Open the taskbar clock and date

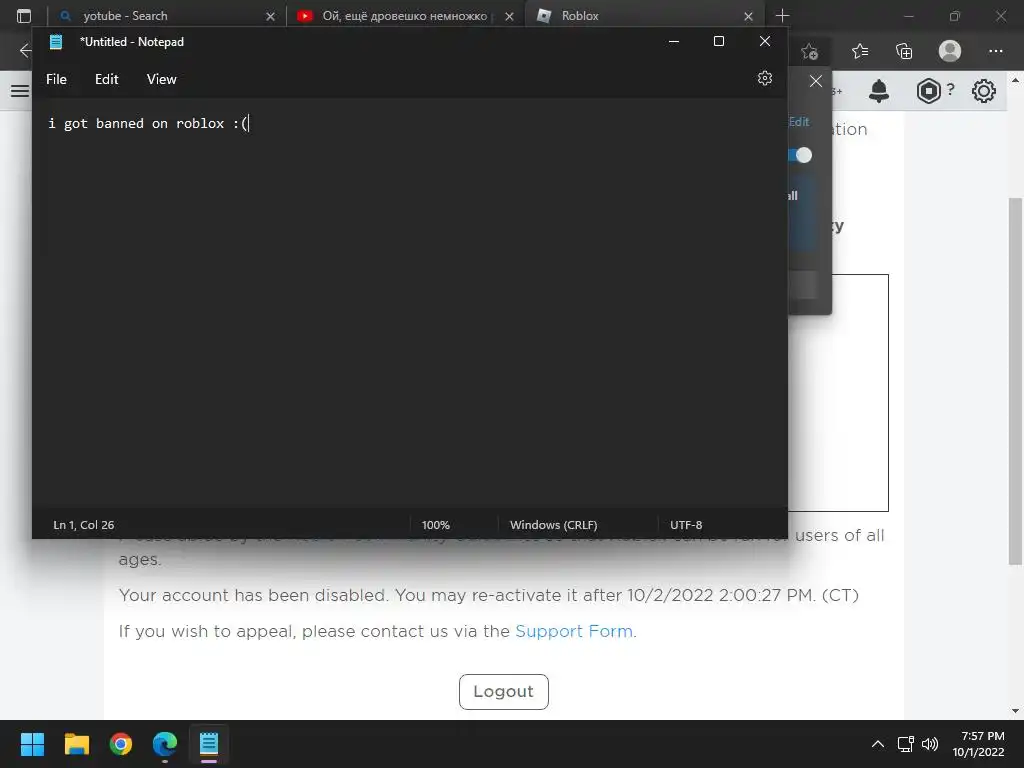(x=978, y=744)
